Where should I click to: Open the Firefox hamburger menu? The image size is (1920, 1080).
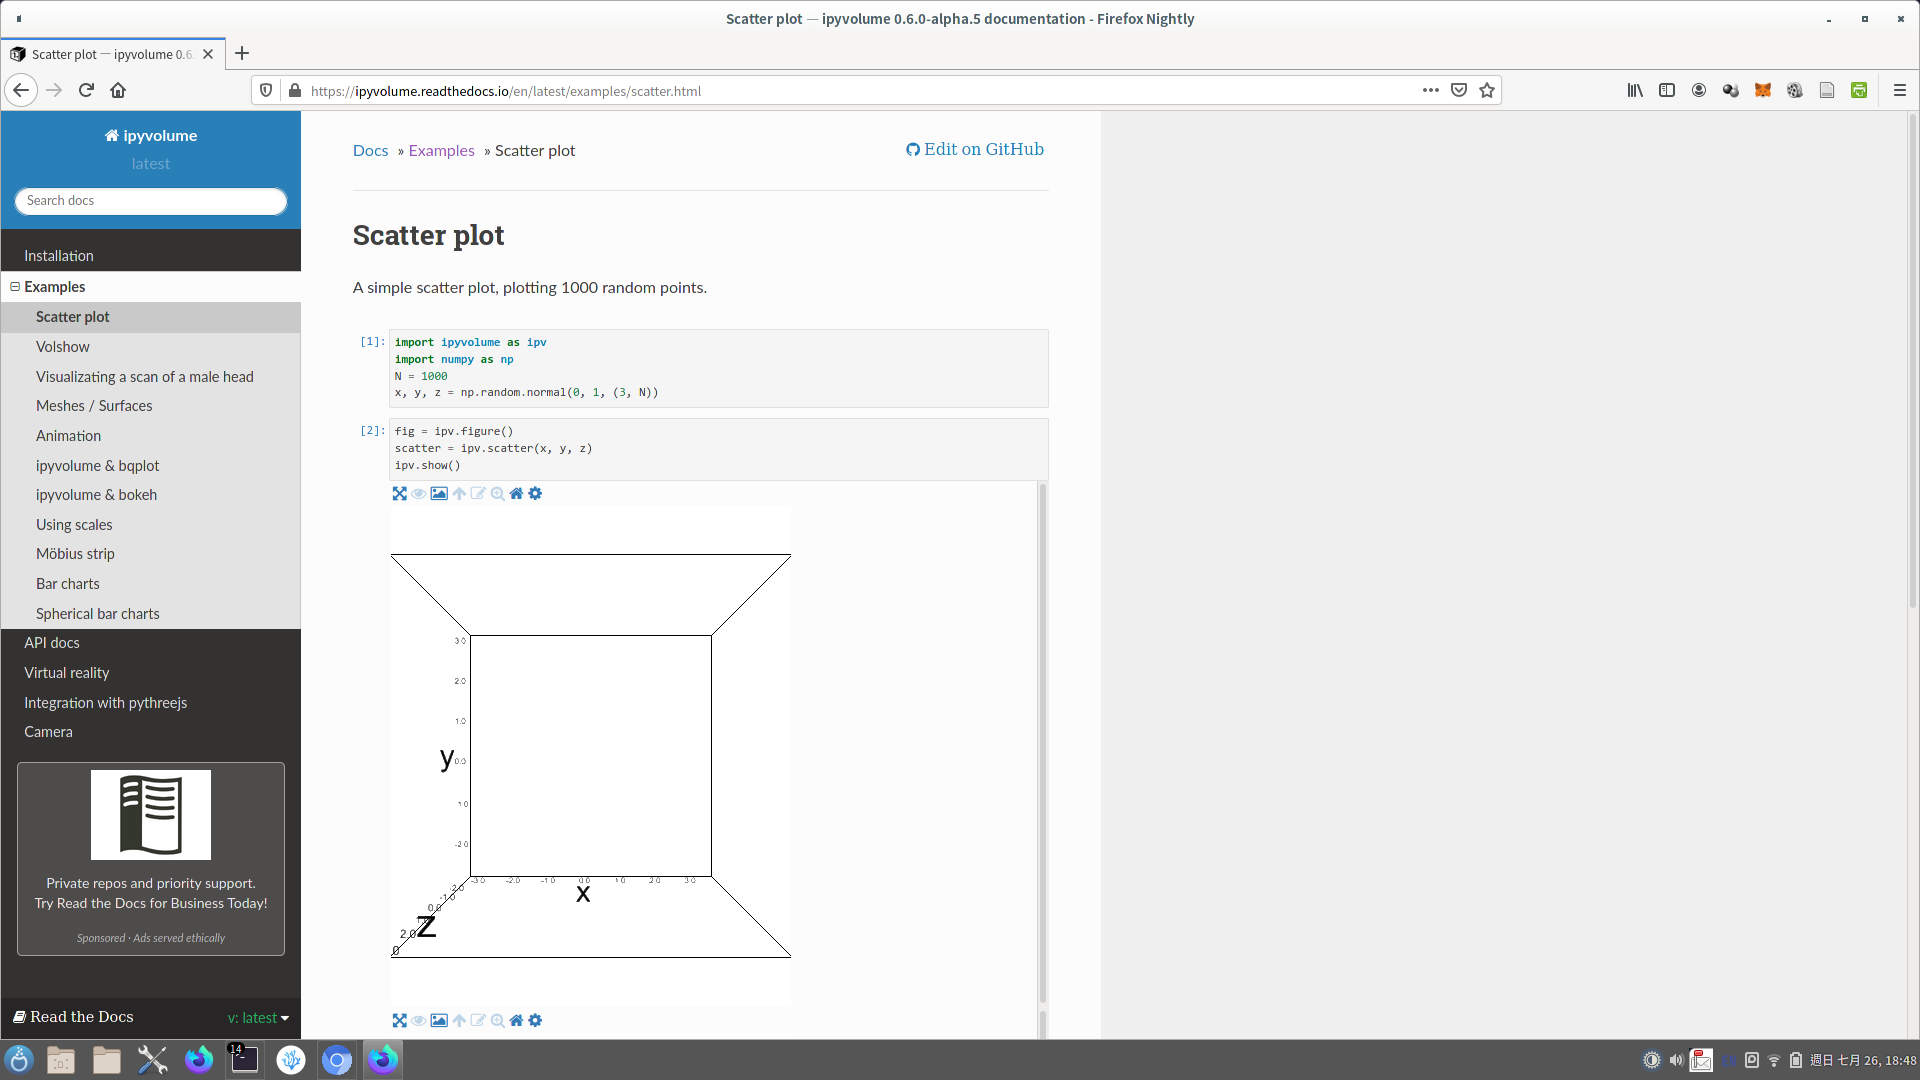click(1899, 90)
